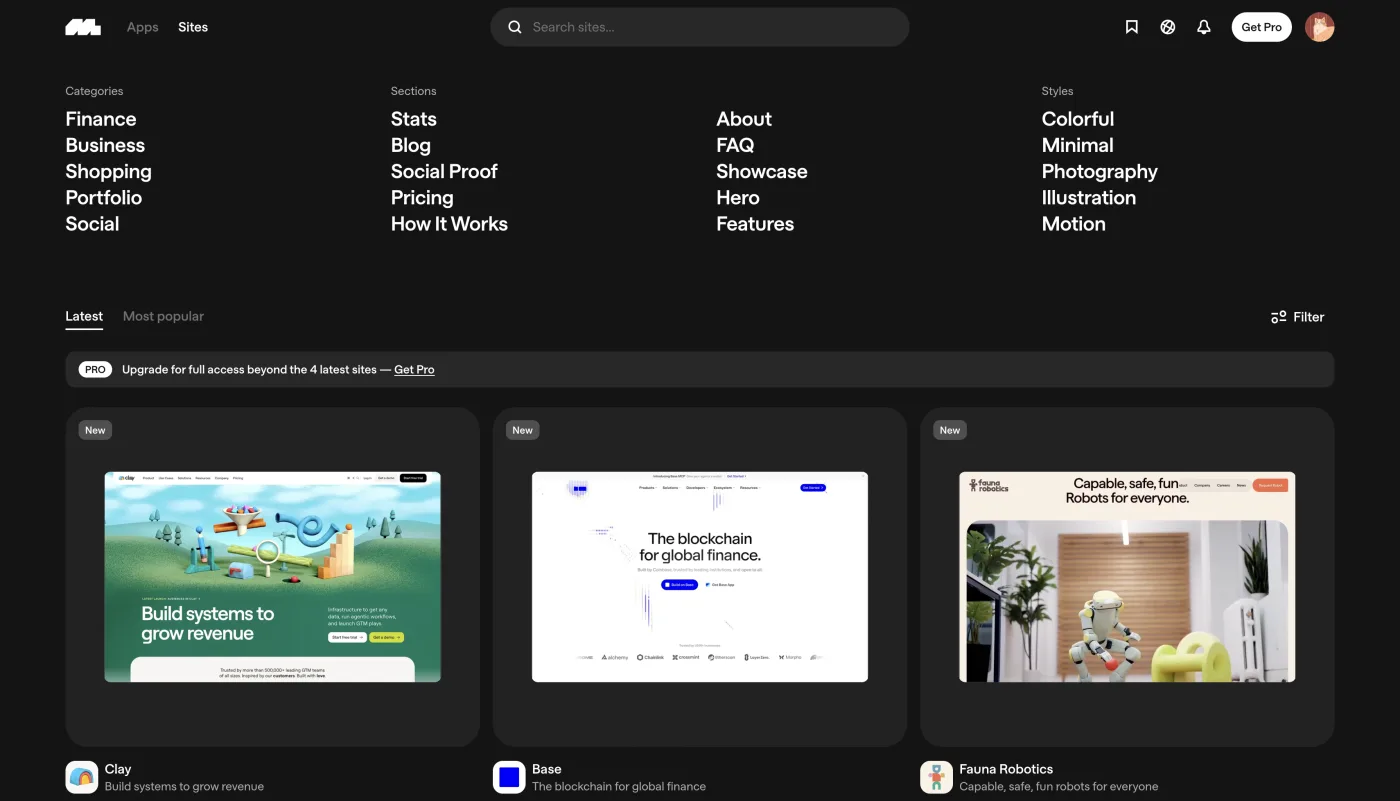Open the FAQ section

[735, 145]
